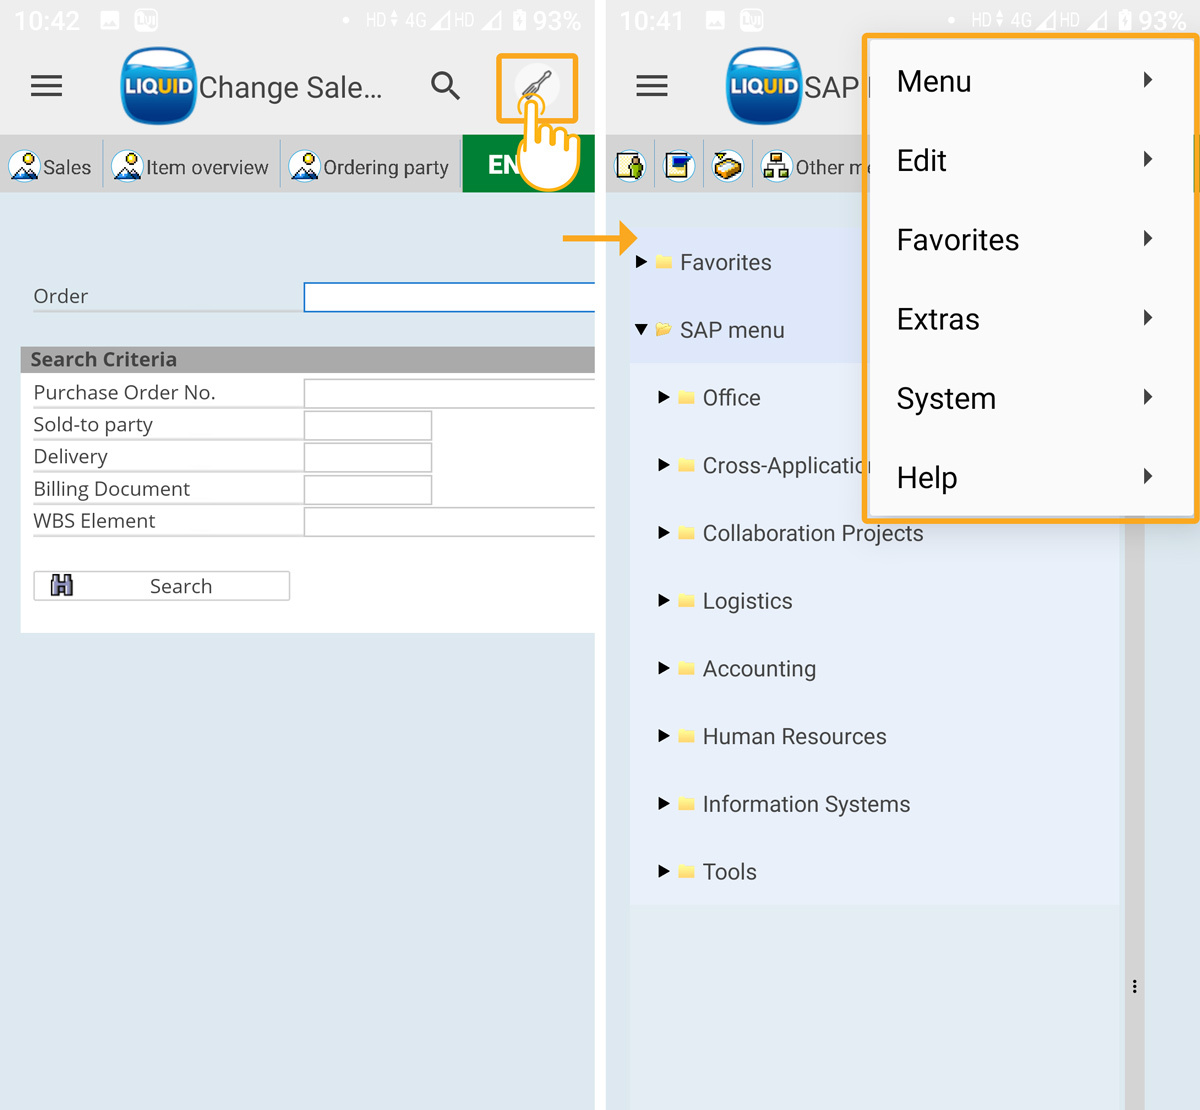Tap the wrench tools icon
Viewport: 1200px width, 1110px height.
pyautogui.click(x=537, y=88)
